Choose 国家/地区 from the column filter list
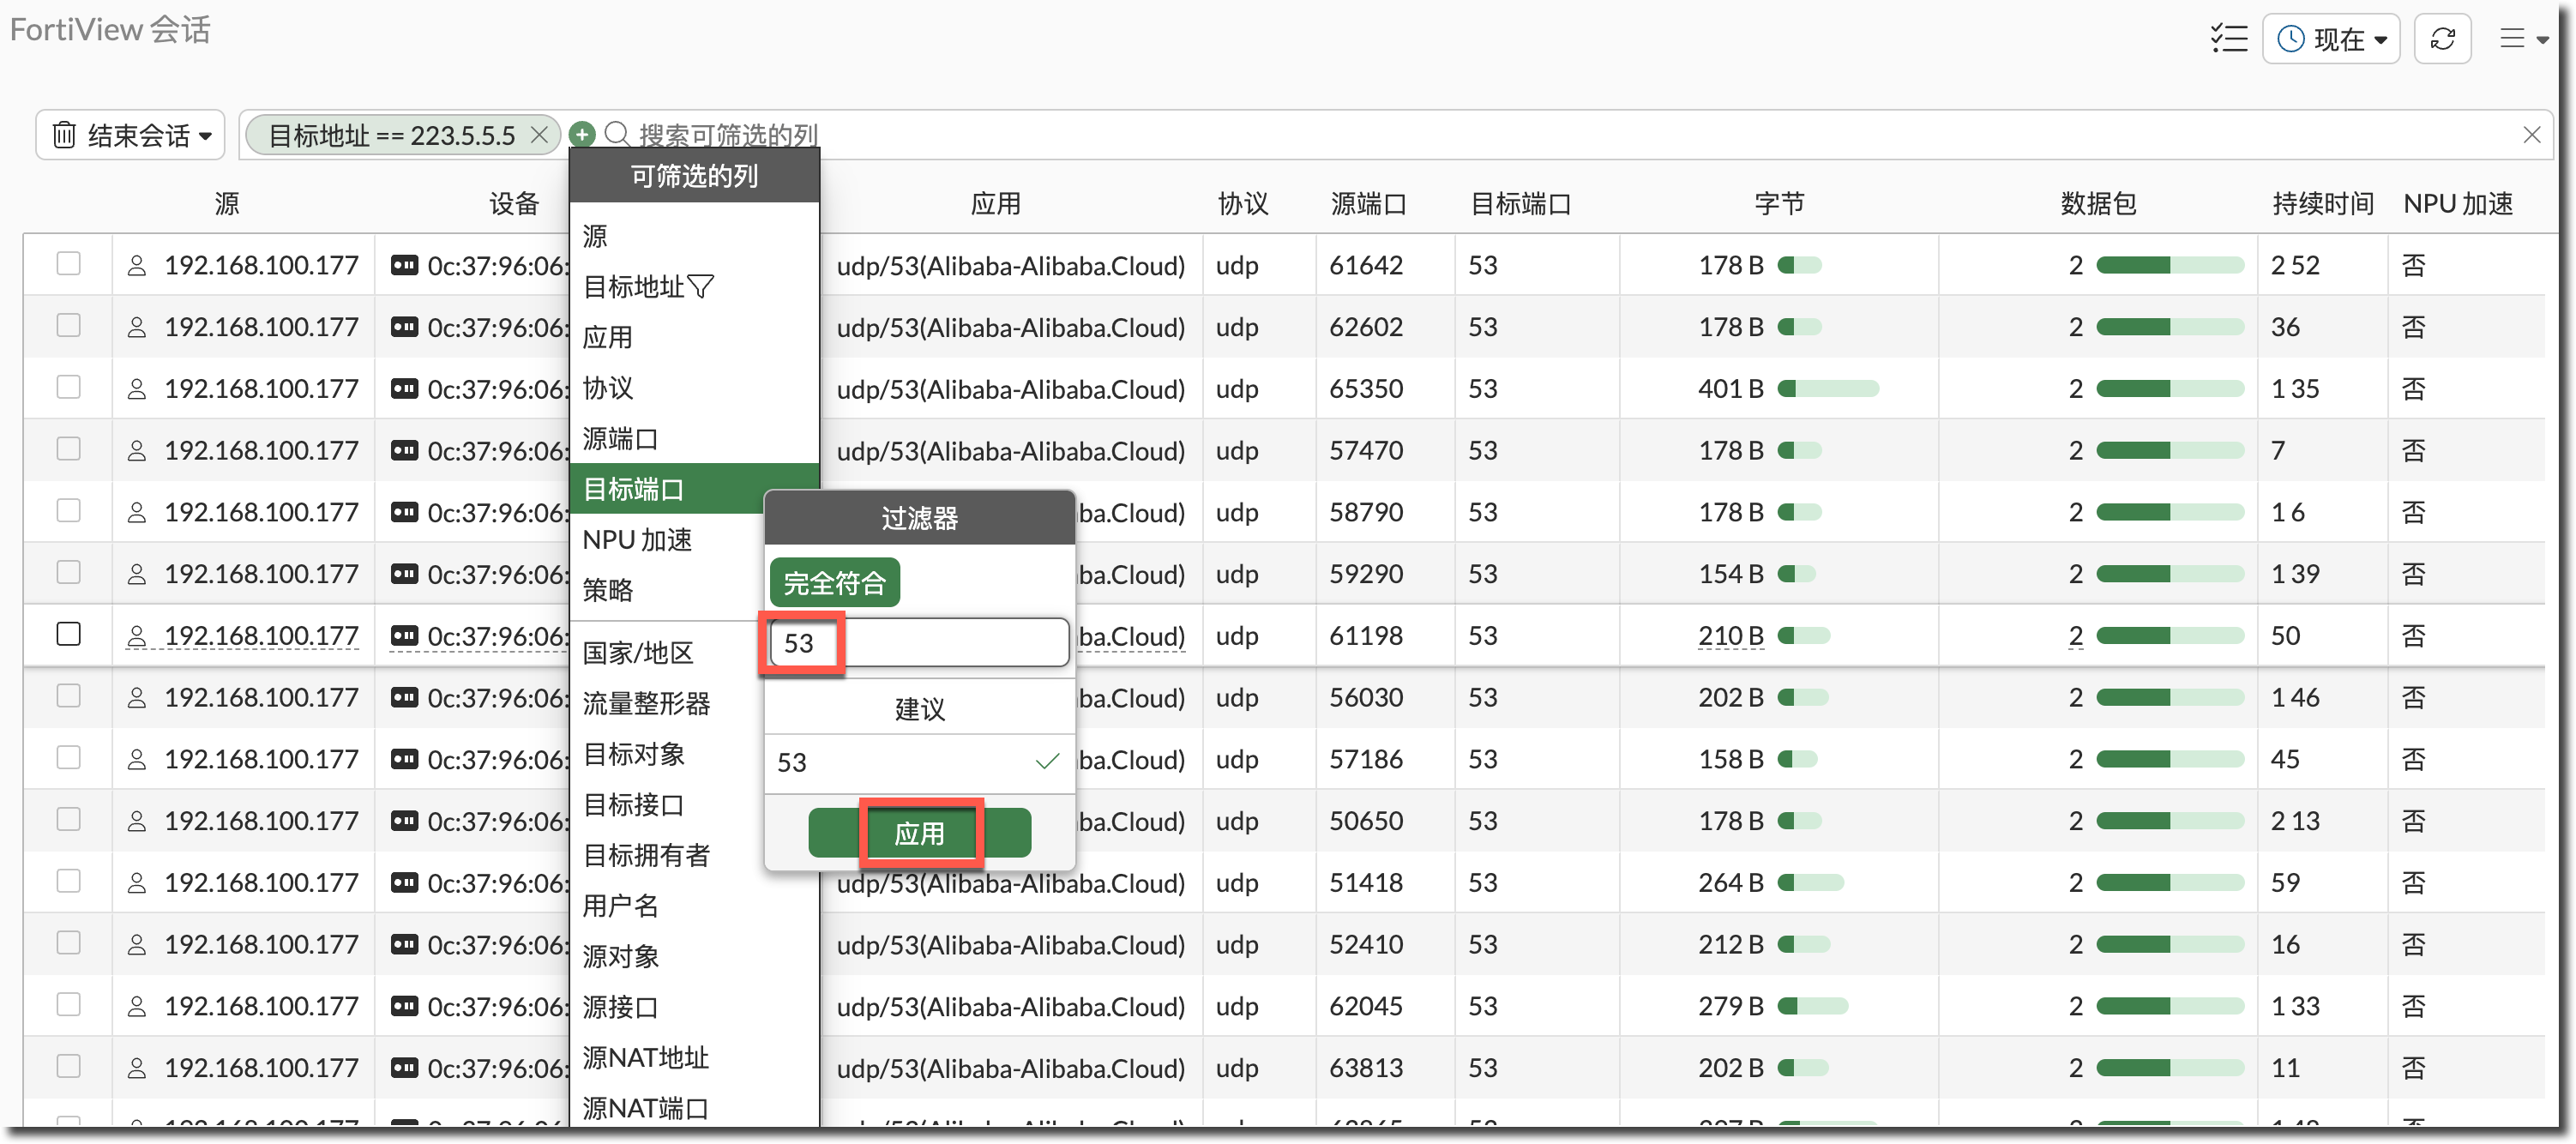2576x1144 pixels. click(x=638, y=653)
